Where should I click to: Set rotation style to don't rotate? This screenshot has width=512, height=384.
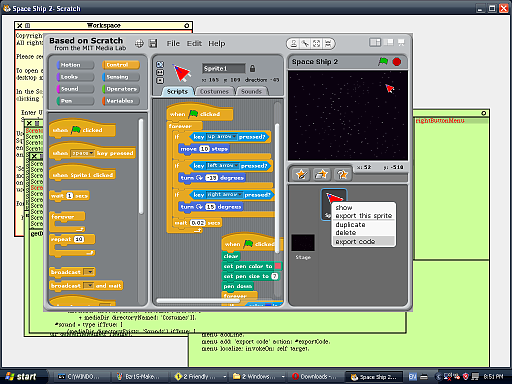160,80
